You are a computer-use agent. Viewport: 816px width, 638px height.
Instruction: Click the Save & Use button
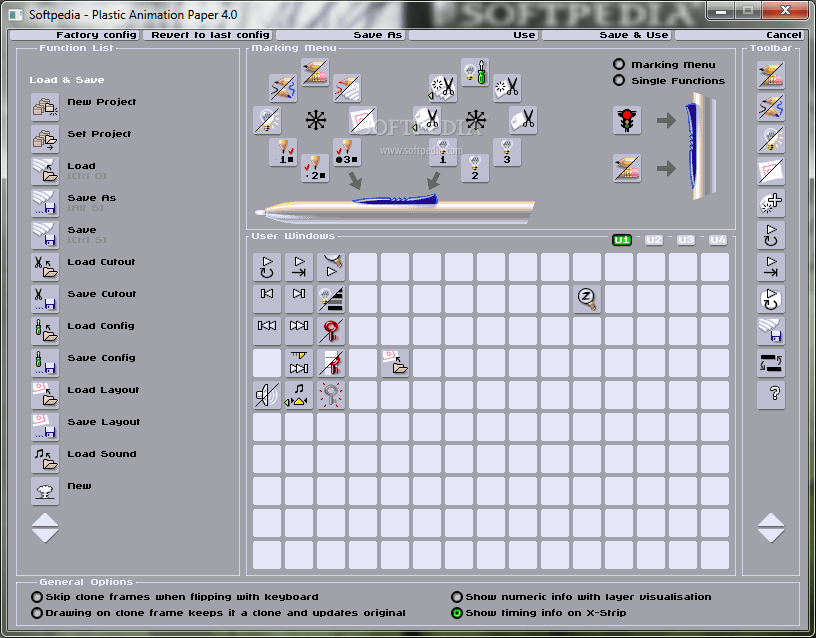click(x=606, y=35)
